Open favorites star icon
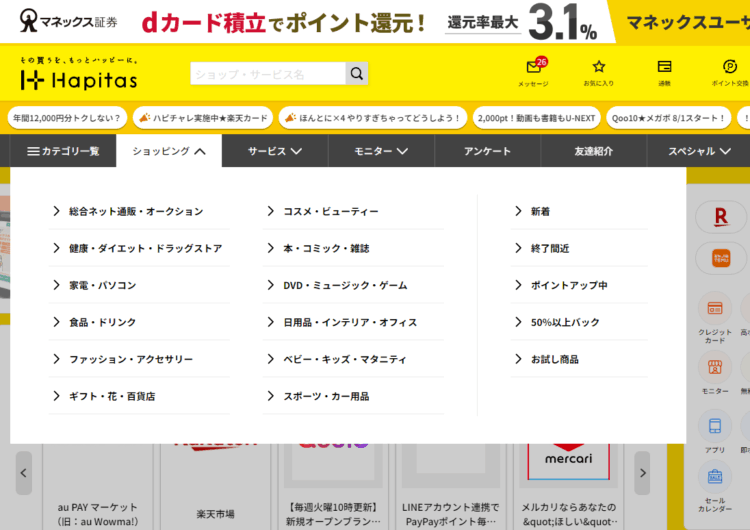 pos(599,66)
